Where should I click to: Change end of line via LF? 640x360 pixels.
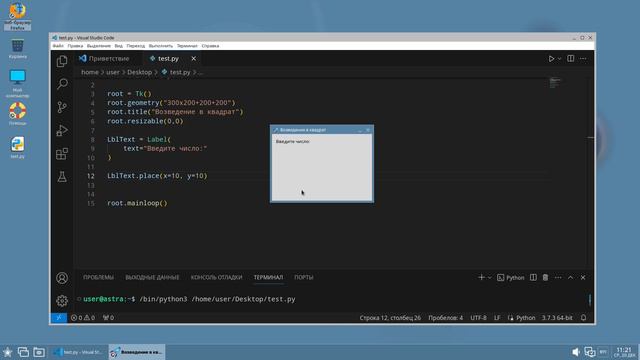[497, 318]
